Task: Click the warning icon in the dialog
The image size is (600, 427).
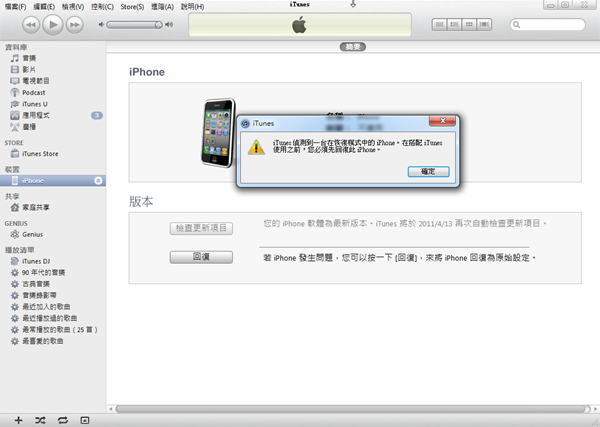Action: [256, 147]
